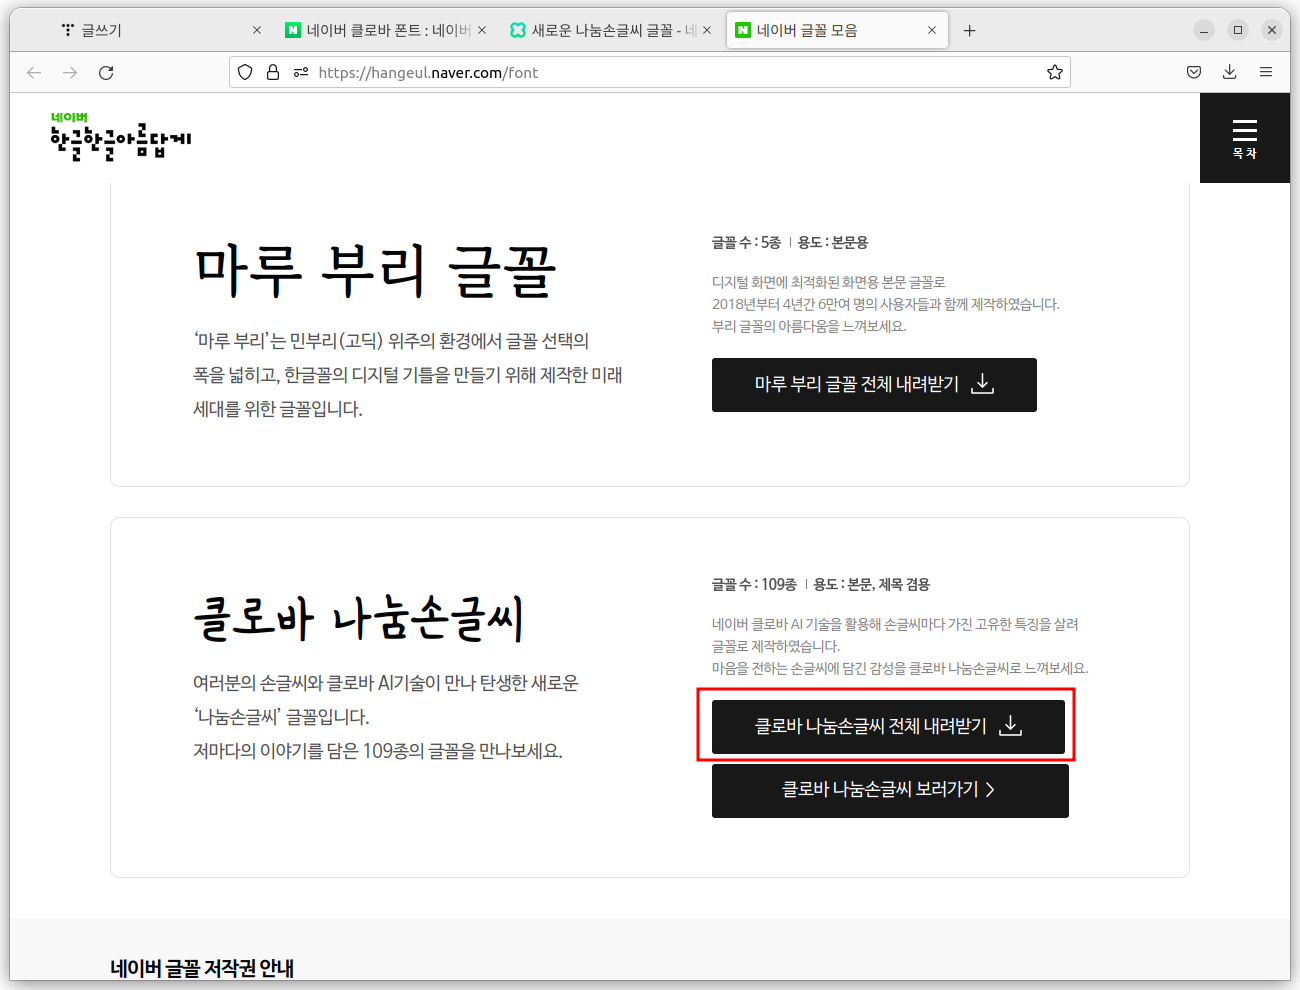Open site permissions icon in address bar
Image resolution: width=1300 pixels, height=990 pixels.
(301, 72)
